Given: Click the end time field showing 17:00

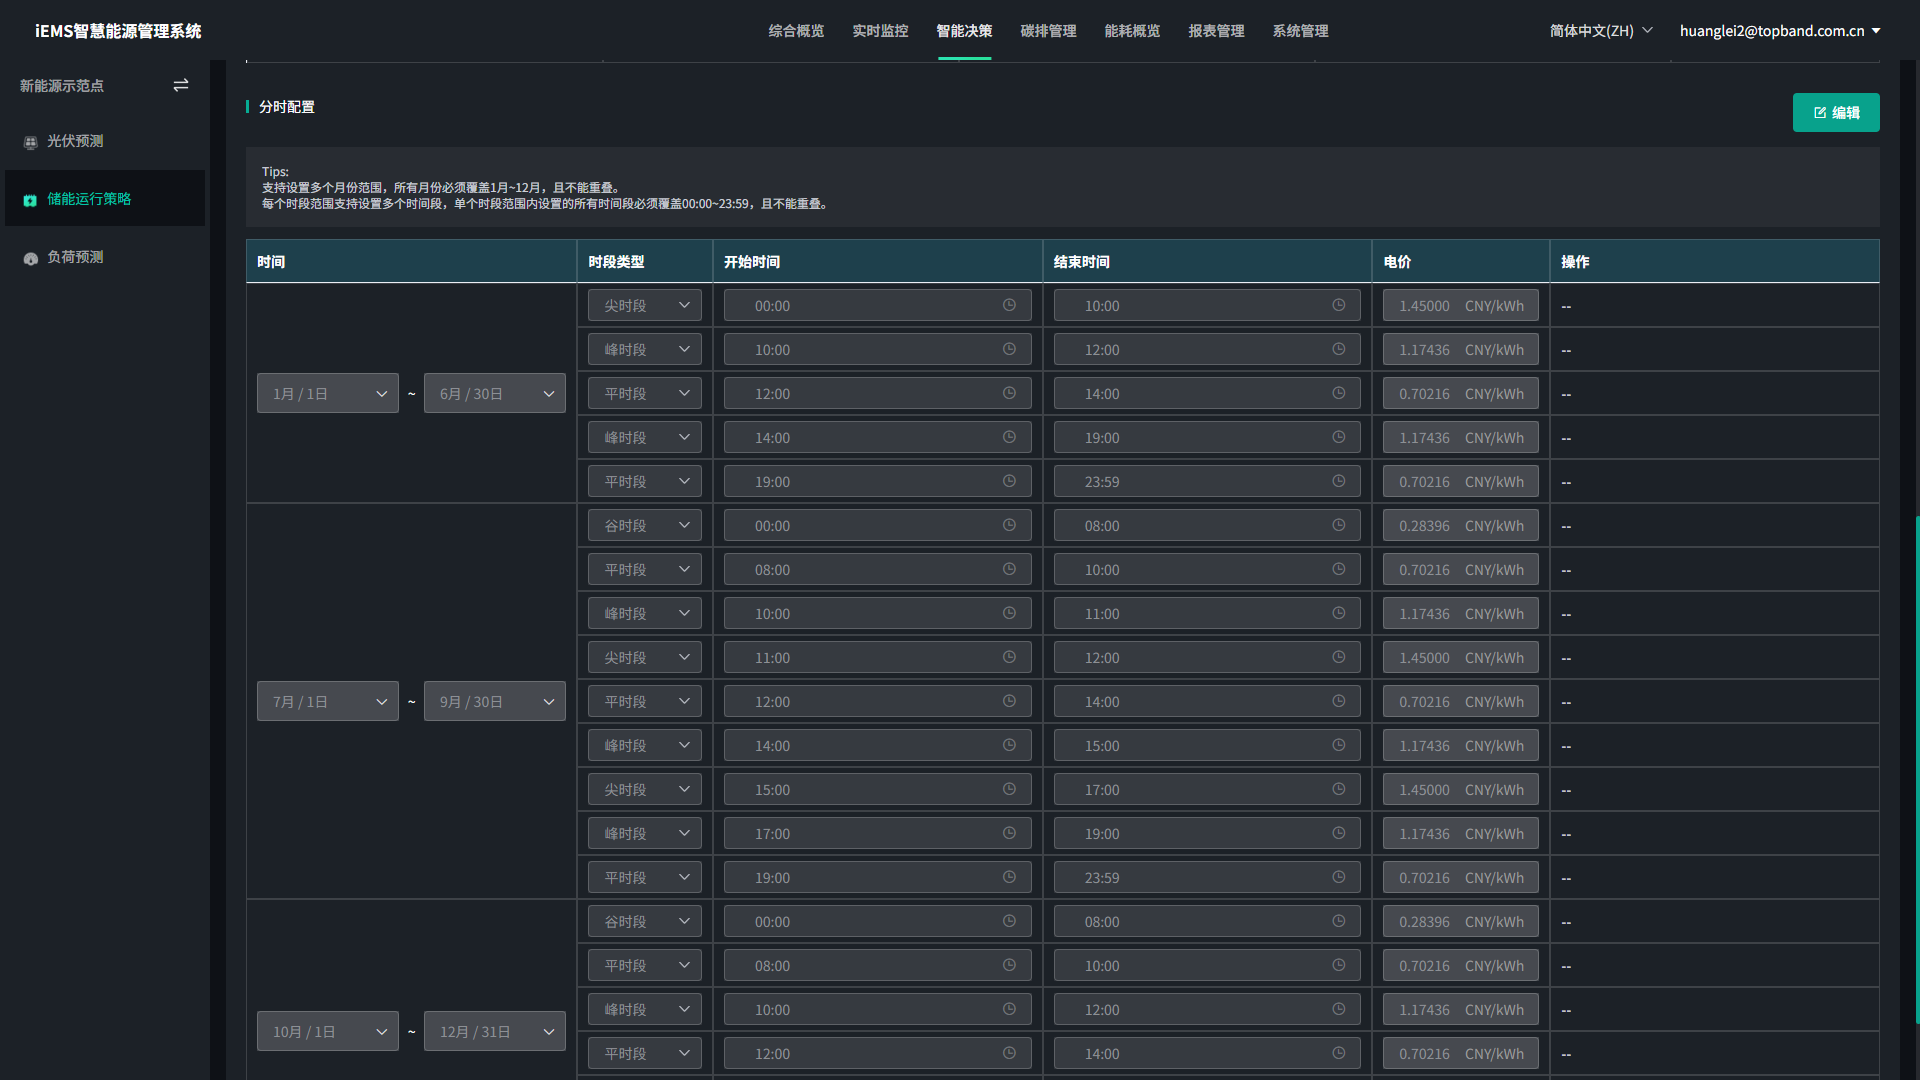Looking at the screenshot, I should point(1207,790).
